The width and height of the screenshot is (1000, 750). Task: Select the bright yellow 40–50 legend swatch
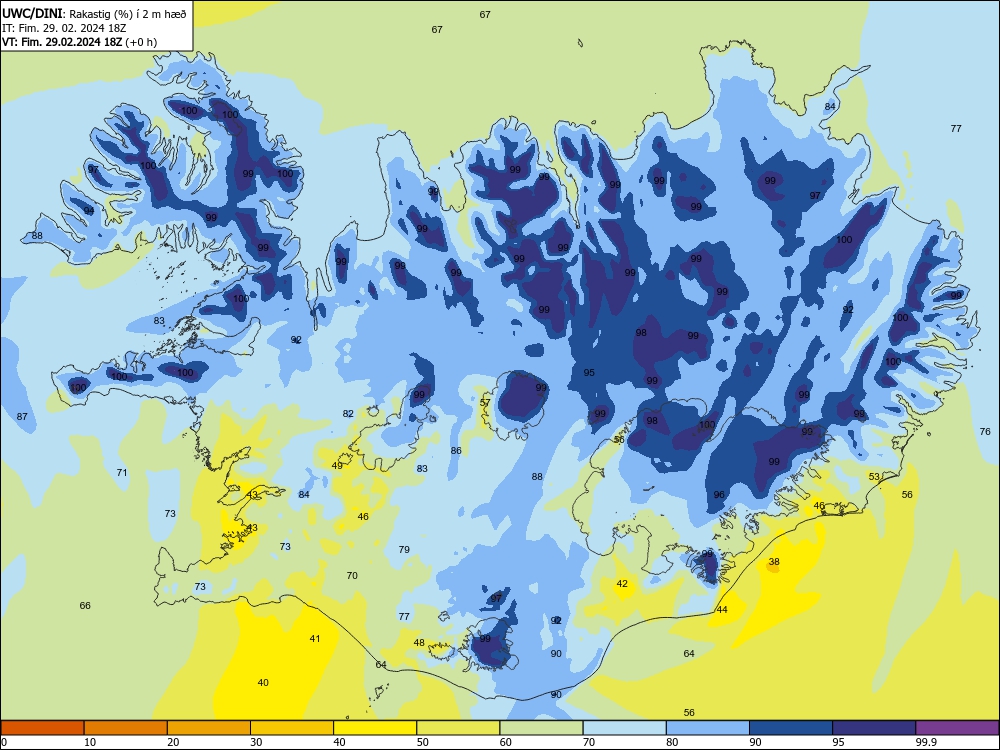(375, 728)
